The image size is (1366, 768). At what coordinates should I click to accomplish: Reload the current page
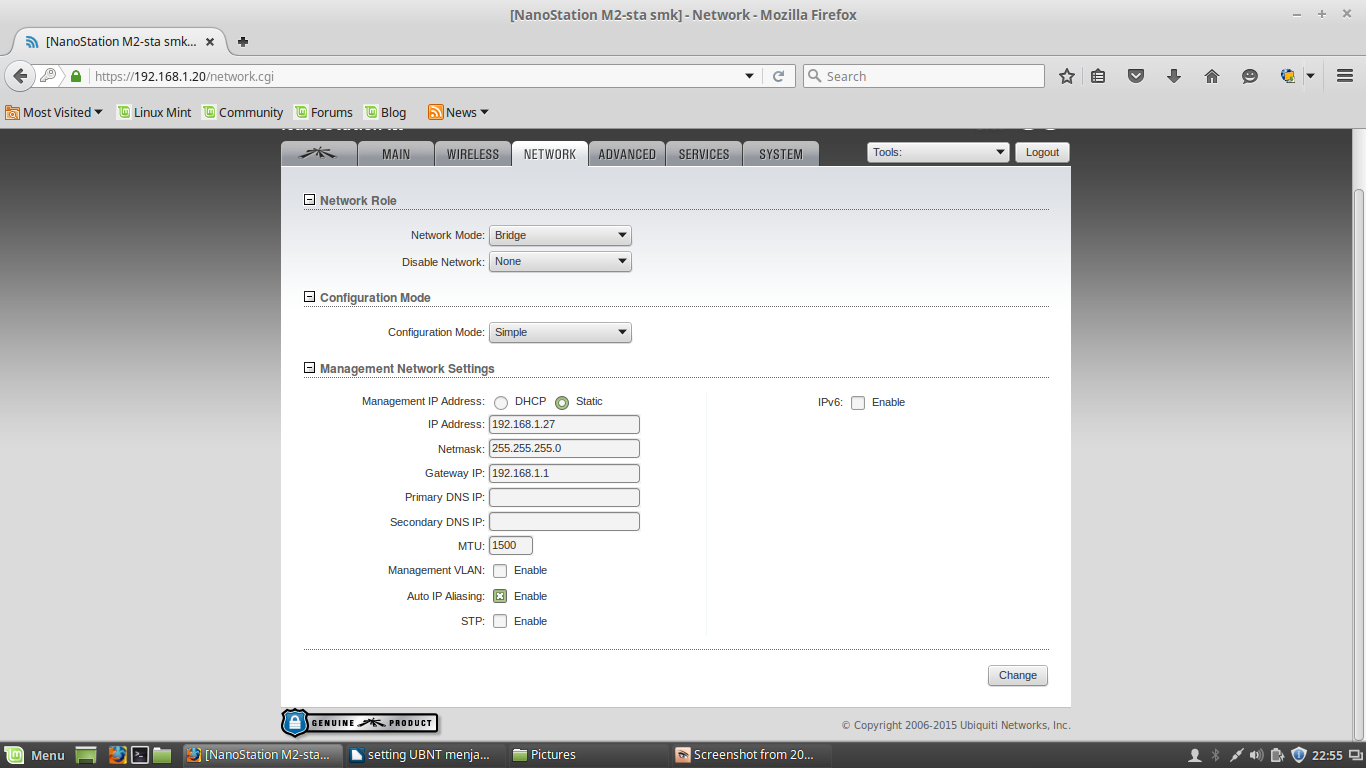(x=778, y=76)
